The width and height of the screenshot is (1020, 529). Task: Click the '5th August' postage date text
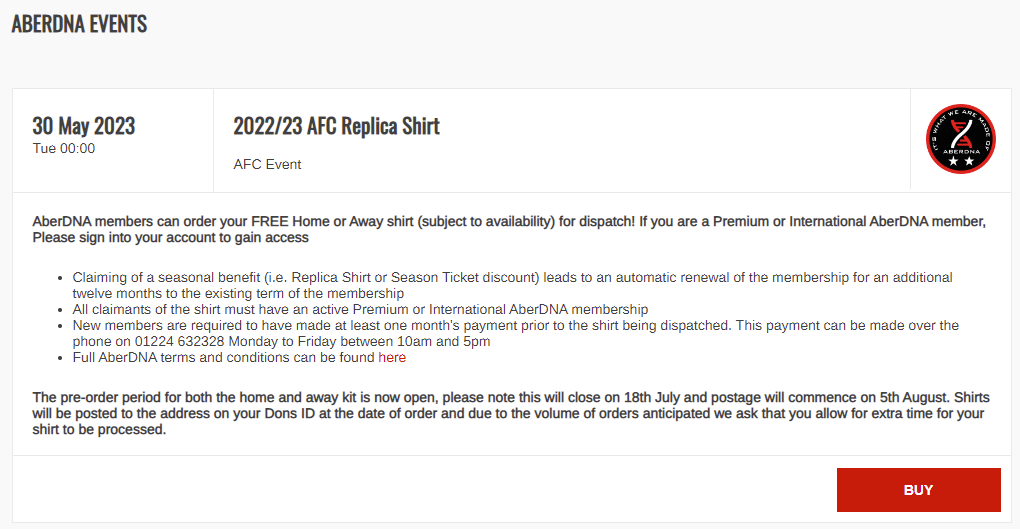click(915, 398)
